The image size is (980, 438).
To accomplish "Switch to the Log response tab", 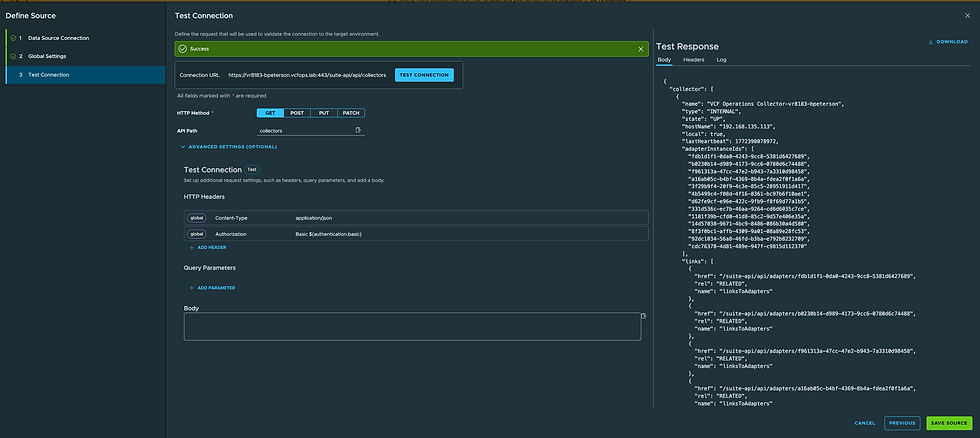I will [721, 60].
